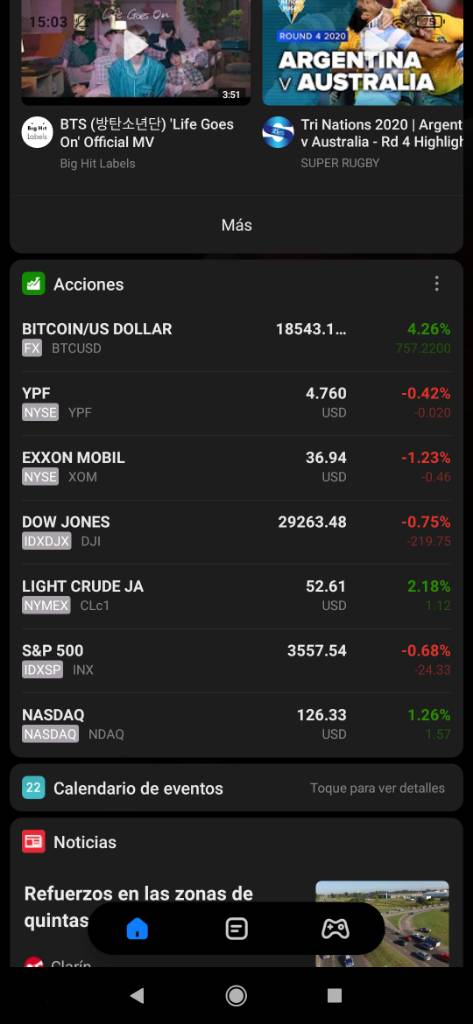The height and width of the screenshot is (1024, 473).
Task: Open the NASDAQ stock row
Action: point(236,724)
